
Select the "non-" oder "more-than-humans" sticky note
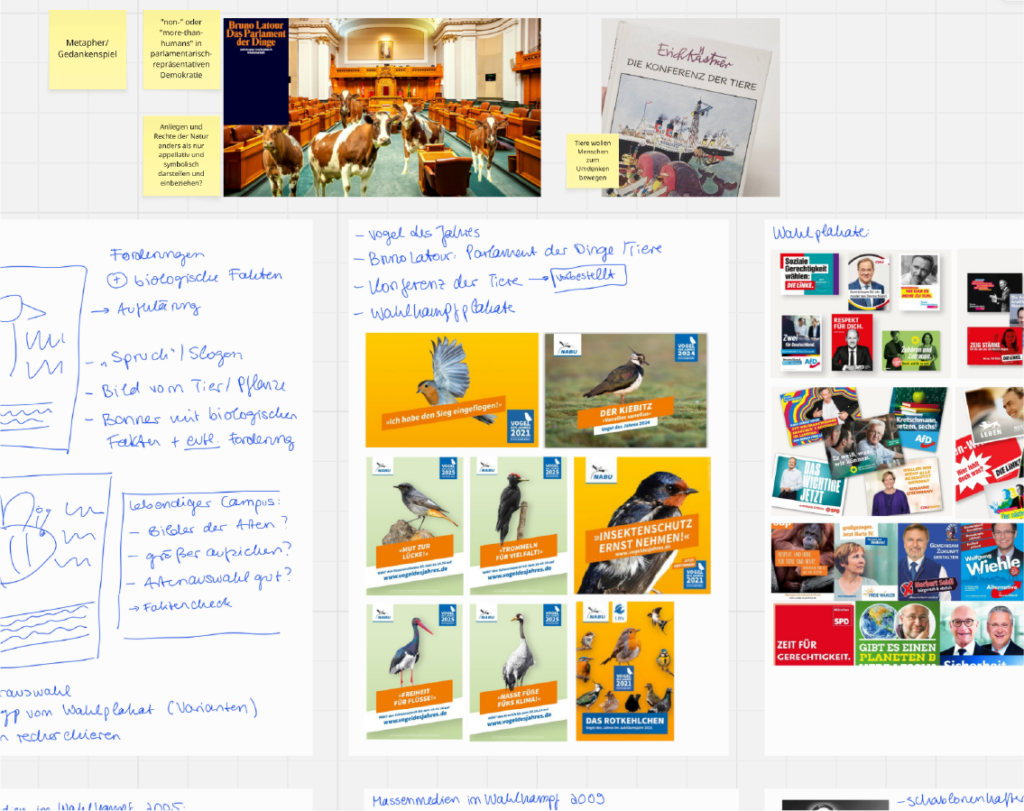pyautogui.click(x=181, y=48)
